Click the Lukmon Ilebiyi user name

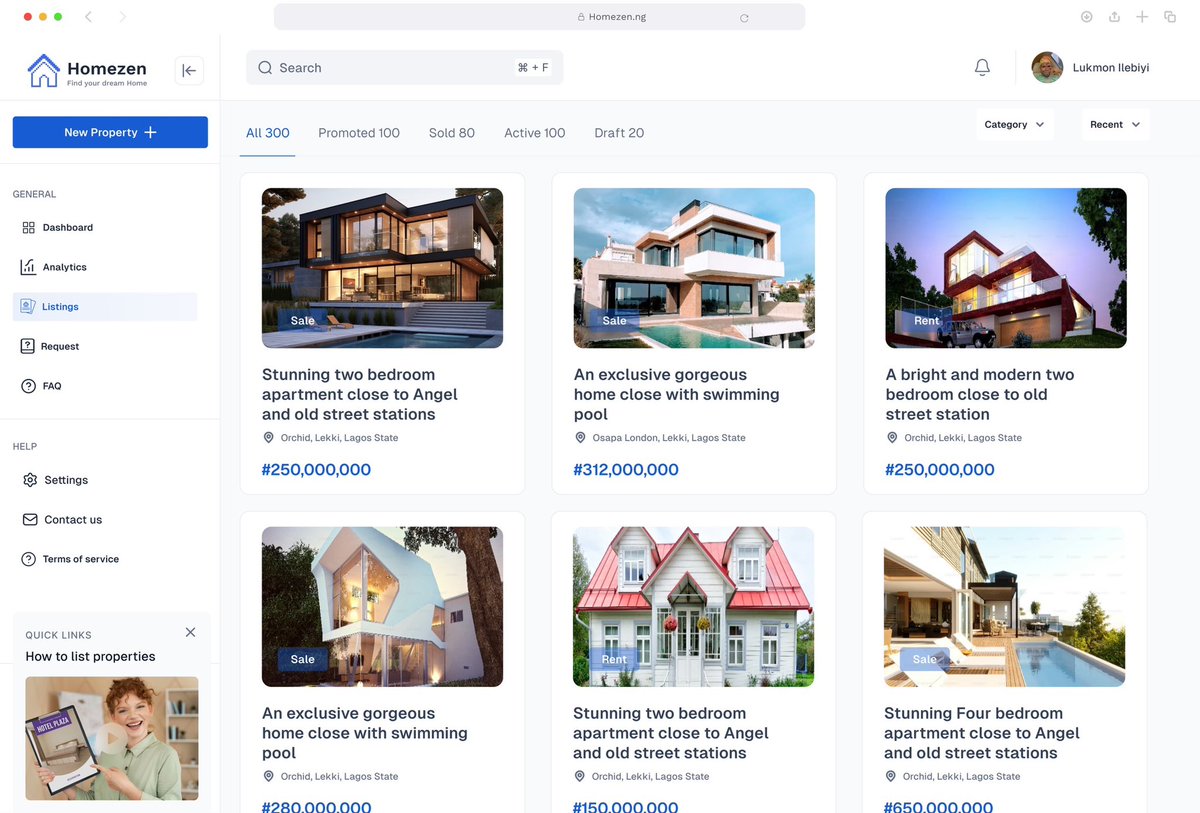1111,68
